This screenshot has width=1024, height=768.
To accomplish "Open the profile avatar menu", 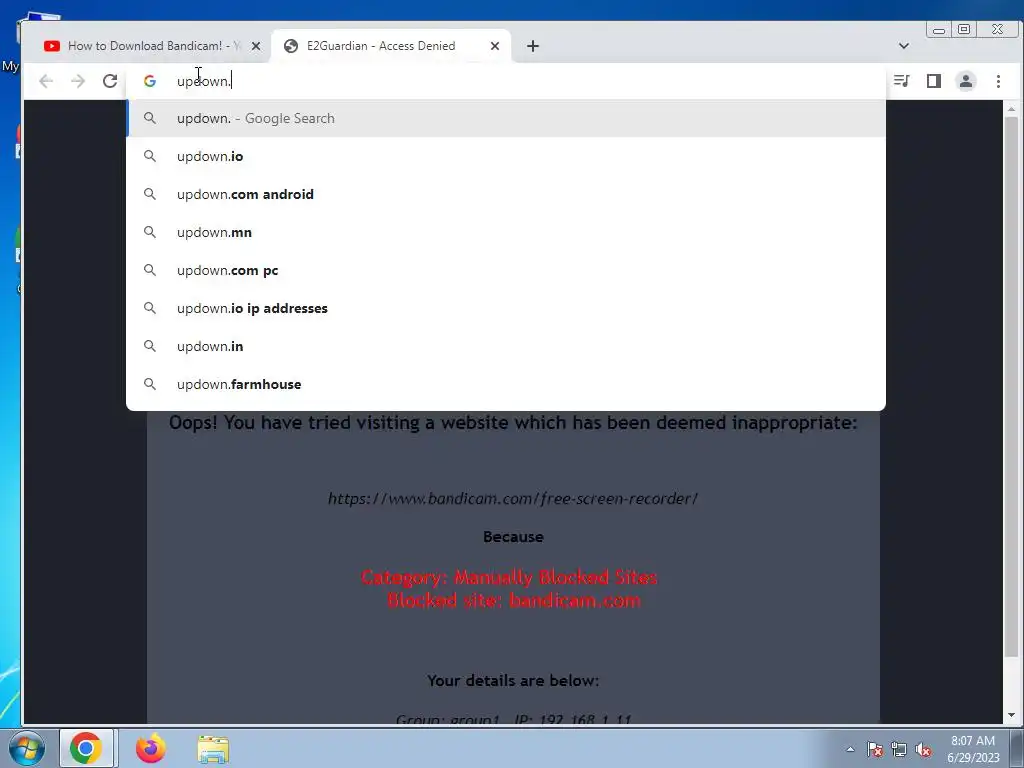I will (966, 81).
